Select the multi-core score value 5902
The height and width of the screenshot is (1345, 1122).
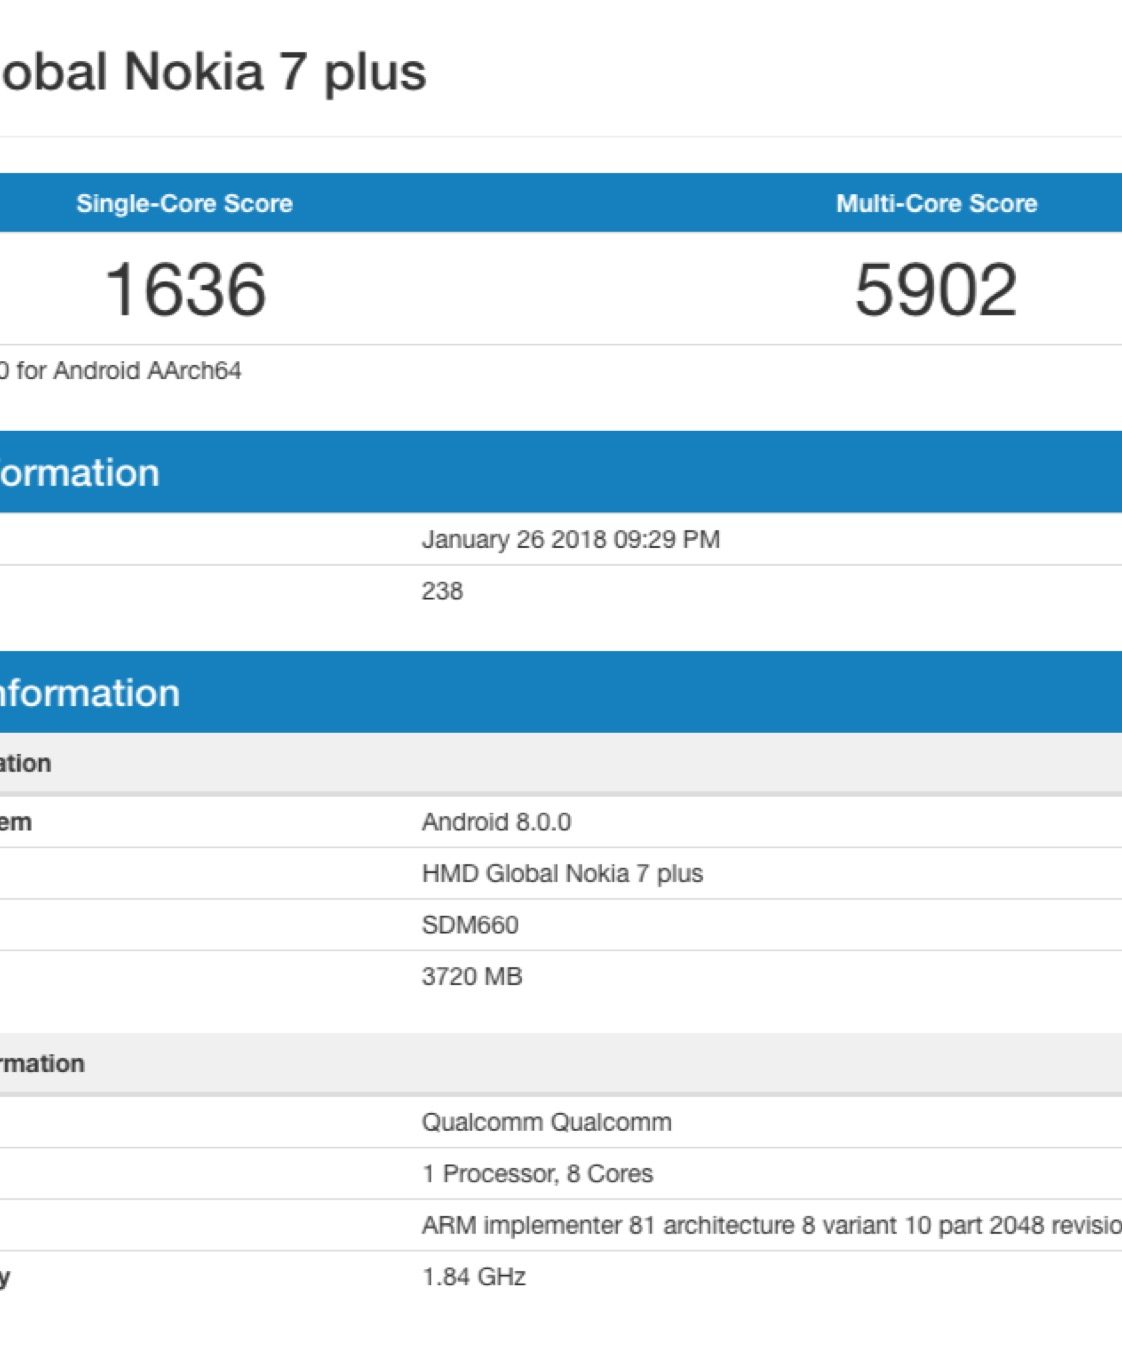tap(936, 290)
